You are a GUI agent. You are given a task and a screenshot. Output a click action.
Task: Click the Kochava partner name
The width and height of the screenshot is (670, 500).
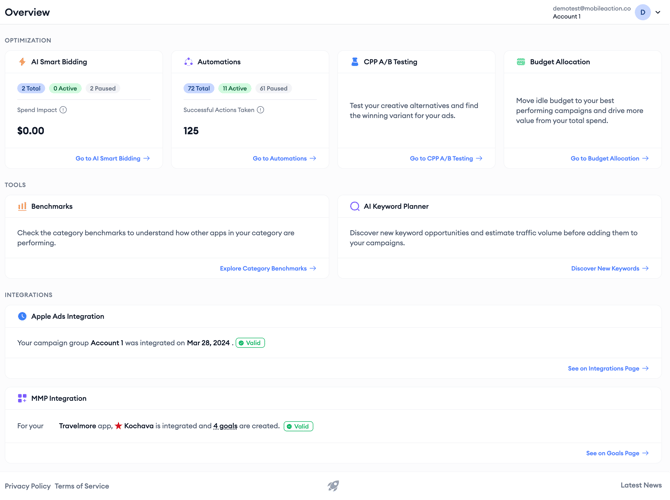click(139, 426)
